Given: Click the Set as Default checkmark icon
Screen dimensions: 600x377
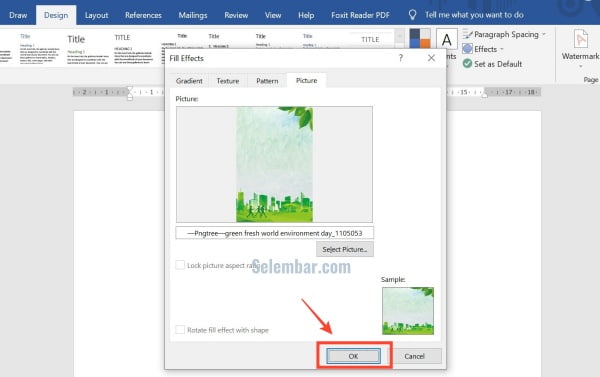Looking at the screenshot, I should coord(467,64).
